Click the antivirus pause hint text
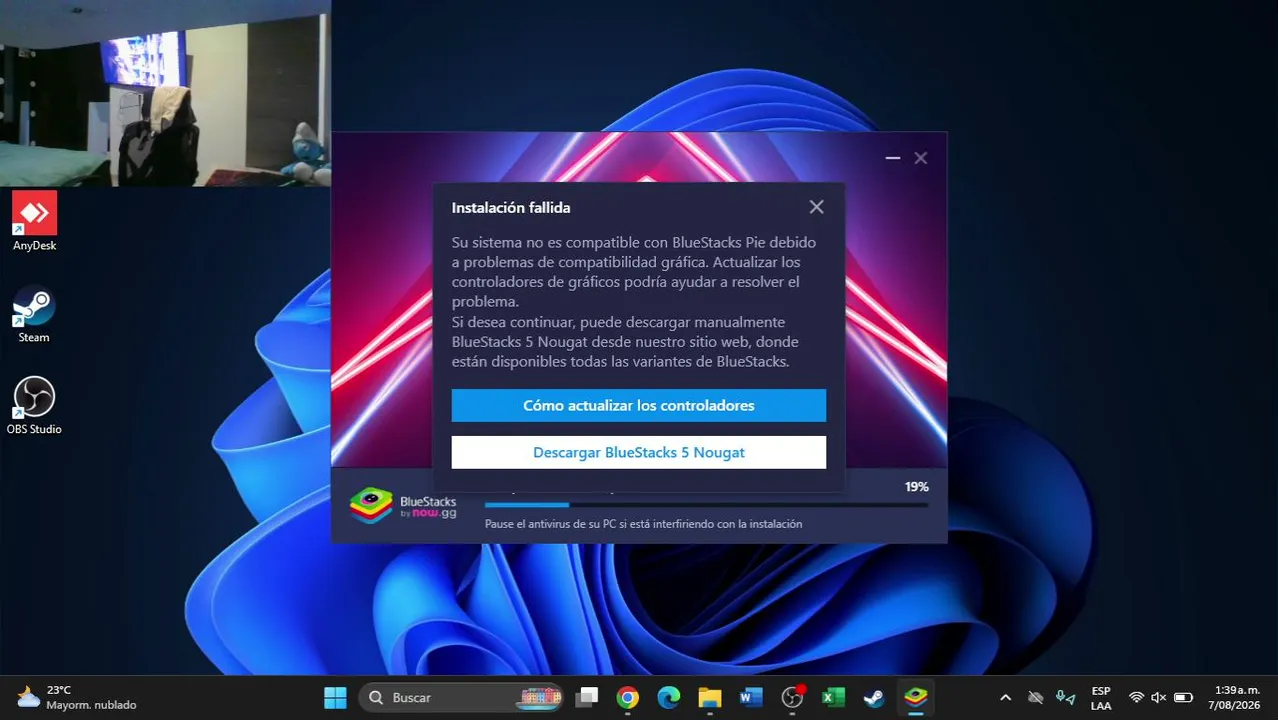The height and width of the screenshot is (720, 1278). [643, 524]
